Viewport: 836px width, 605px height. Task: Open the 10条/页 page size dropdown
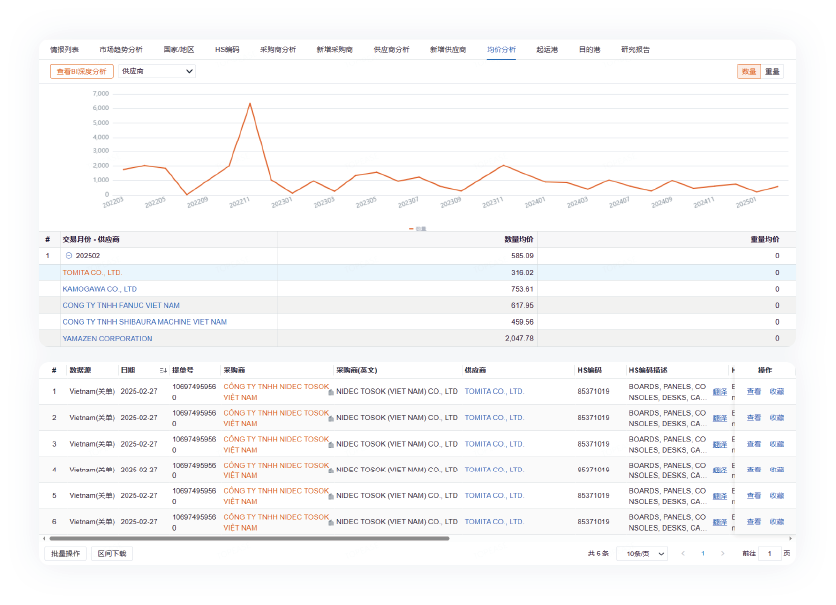641,553
